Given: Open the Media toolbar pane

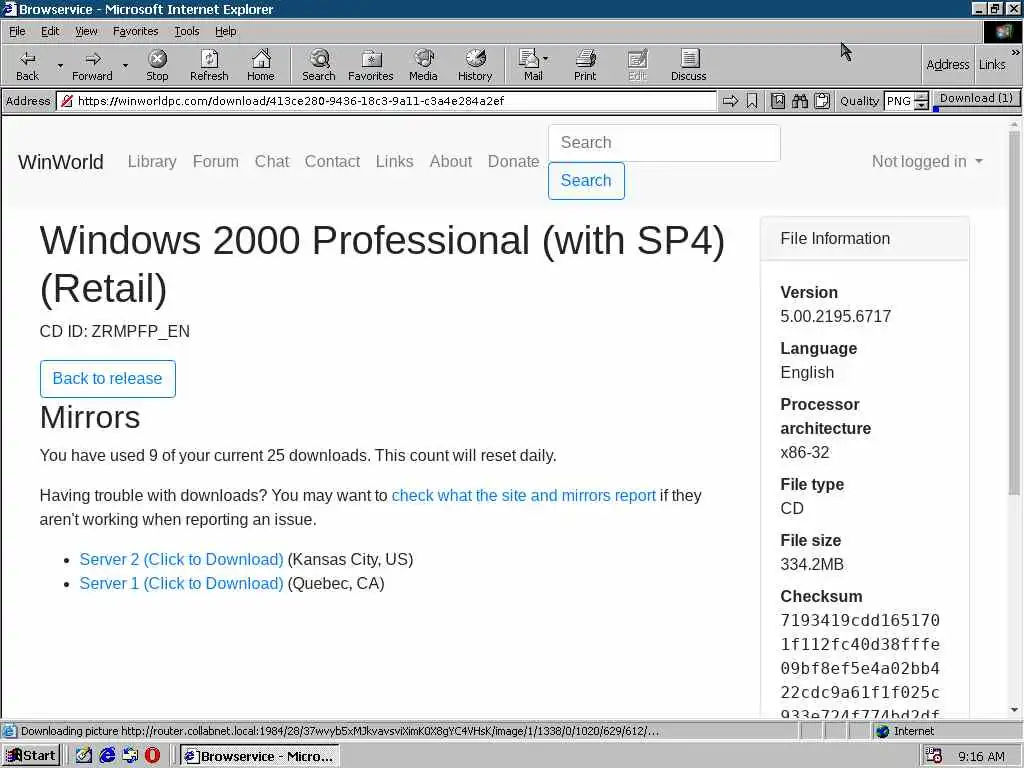Looking at the screenshot, I should 423,65.
